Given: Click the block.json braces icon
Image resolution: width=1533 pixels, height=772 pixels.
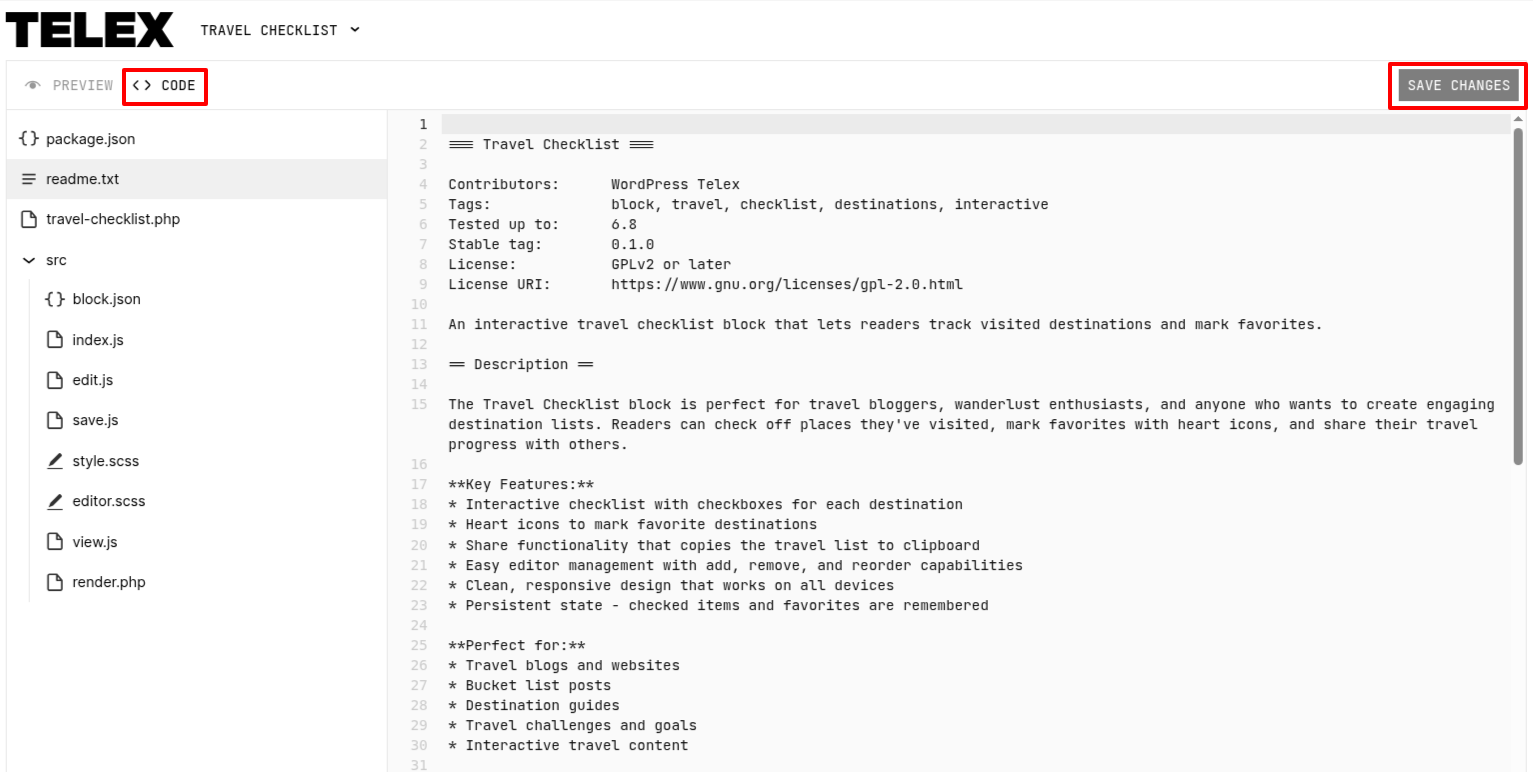Looking at the screenshot, I should (55, 299).
